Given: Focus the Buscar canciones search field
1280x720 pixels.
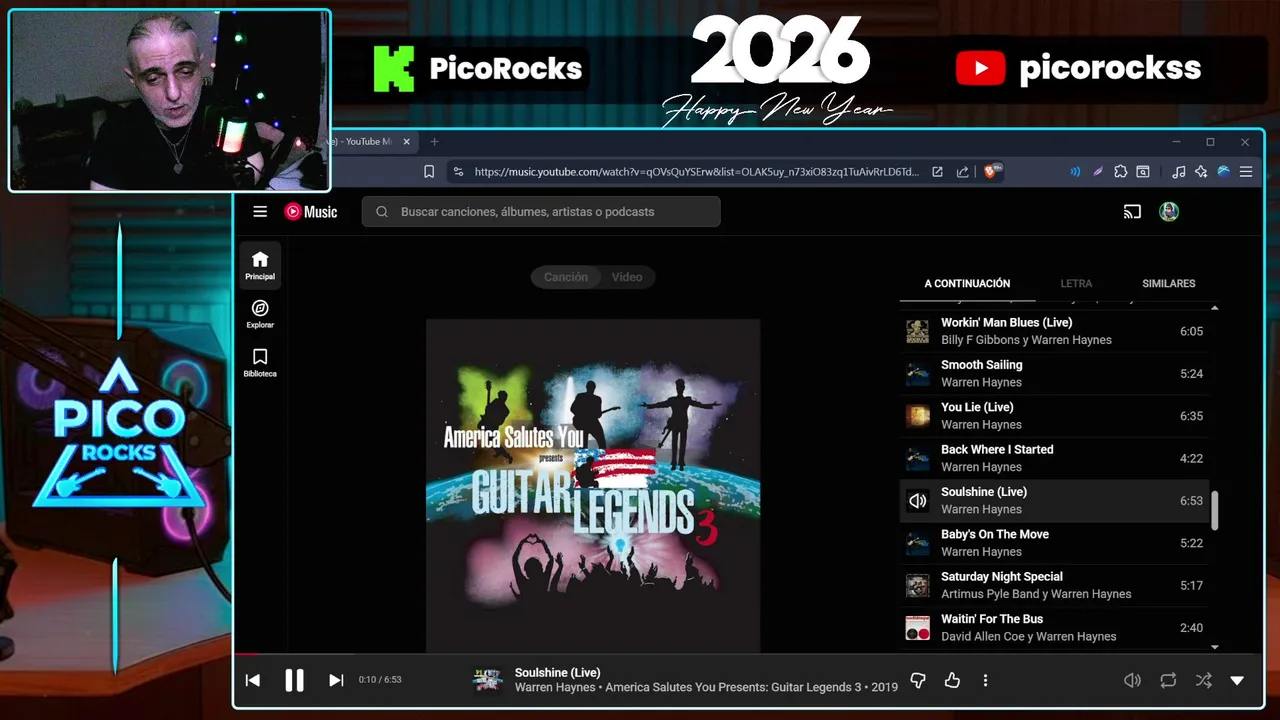Looking at the screenshot, I should coord(541,212).
